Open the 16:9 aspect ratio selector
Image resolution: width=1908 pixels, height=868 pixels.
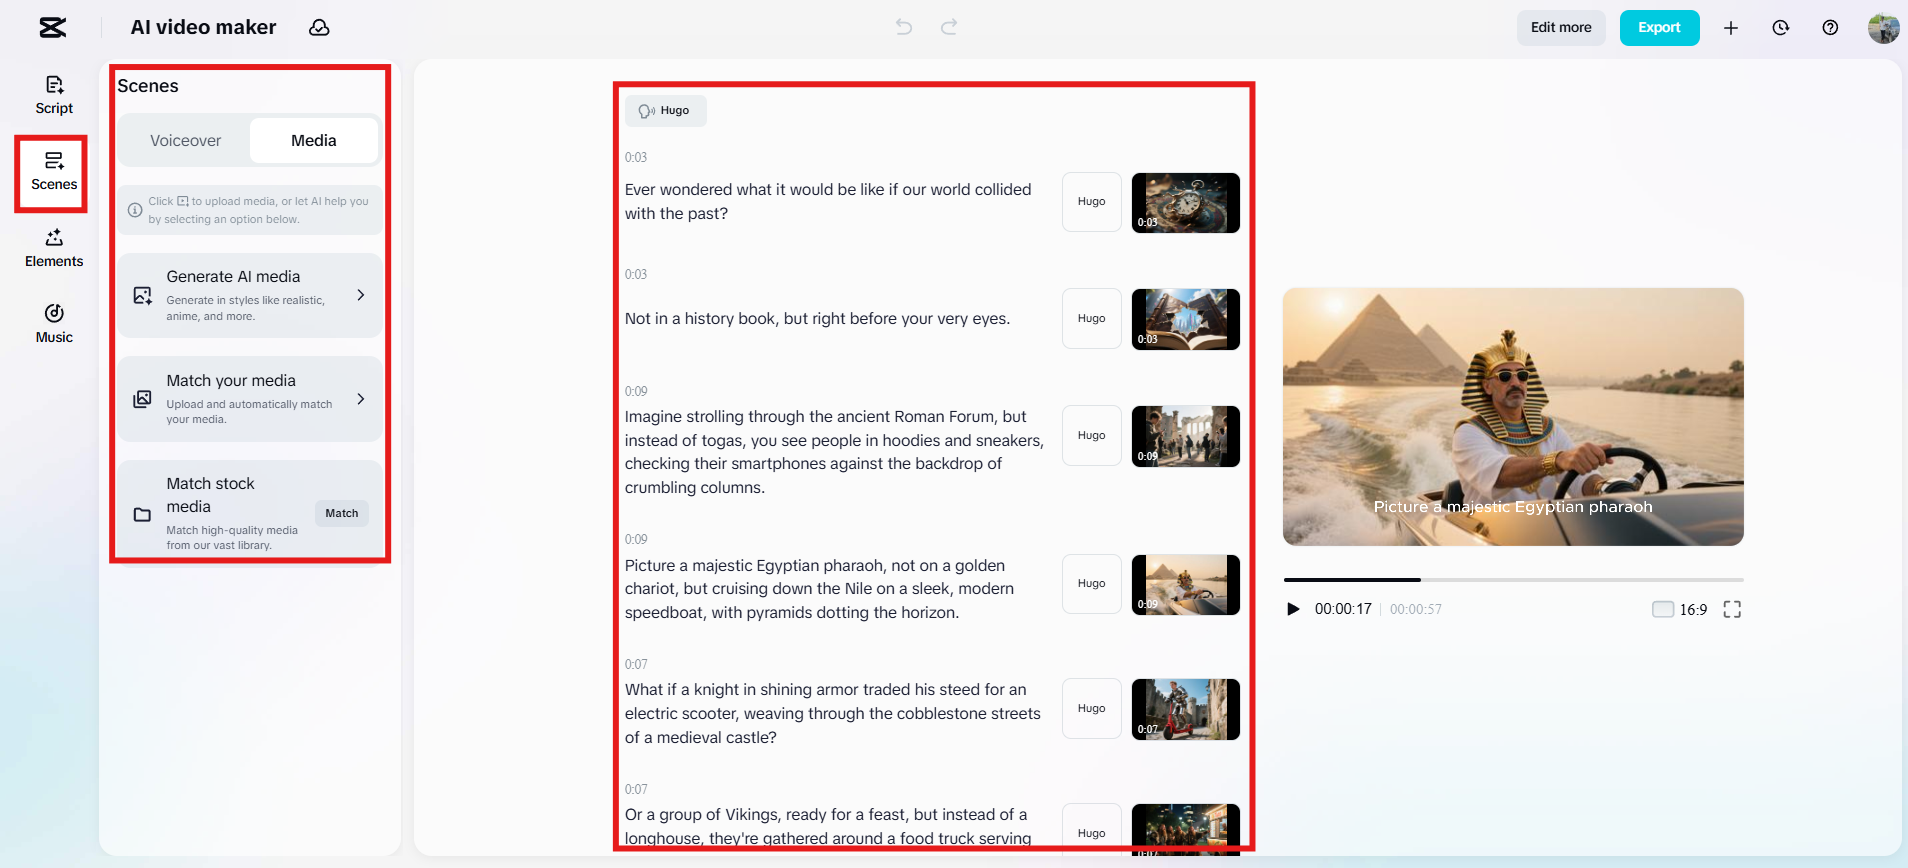click(x=1680, y=609)
